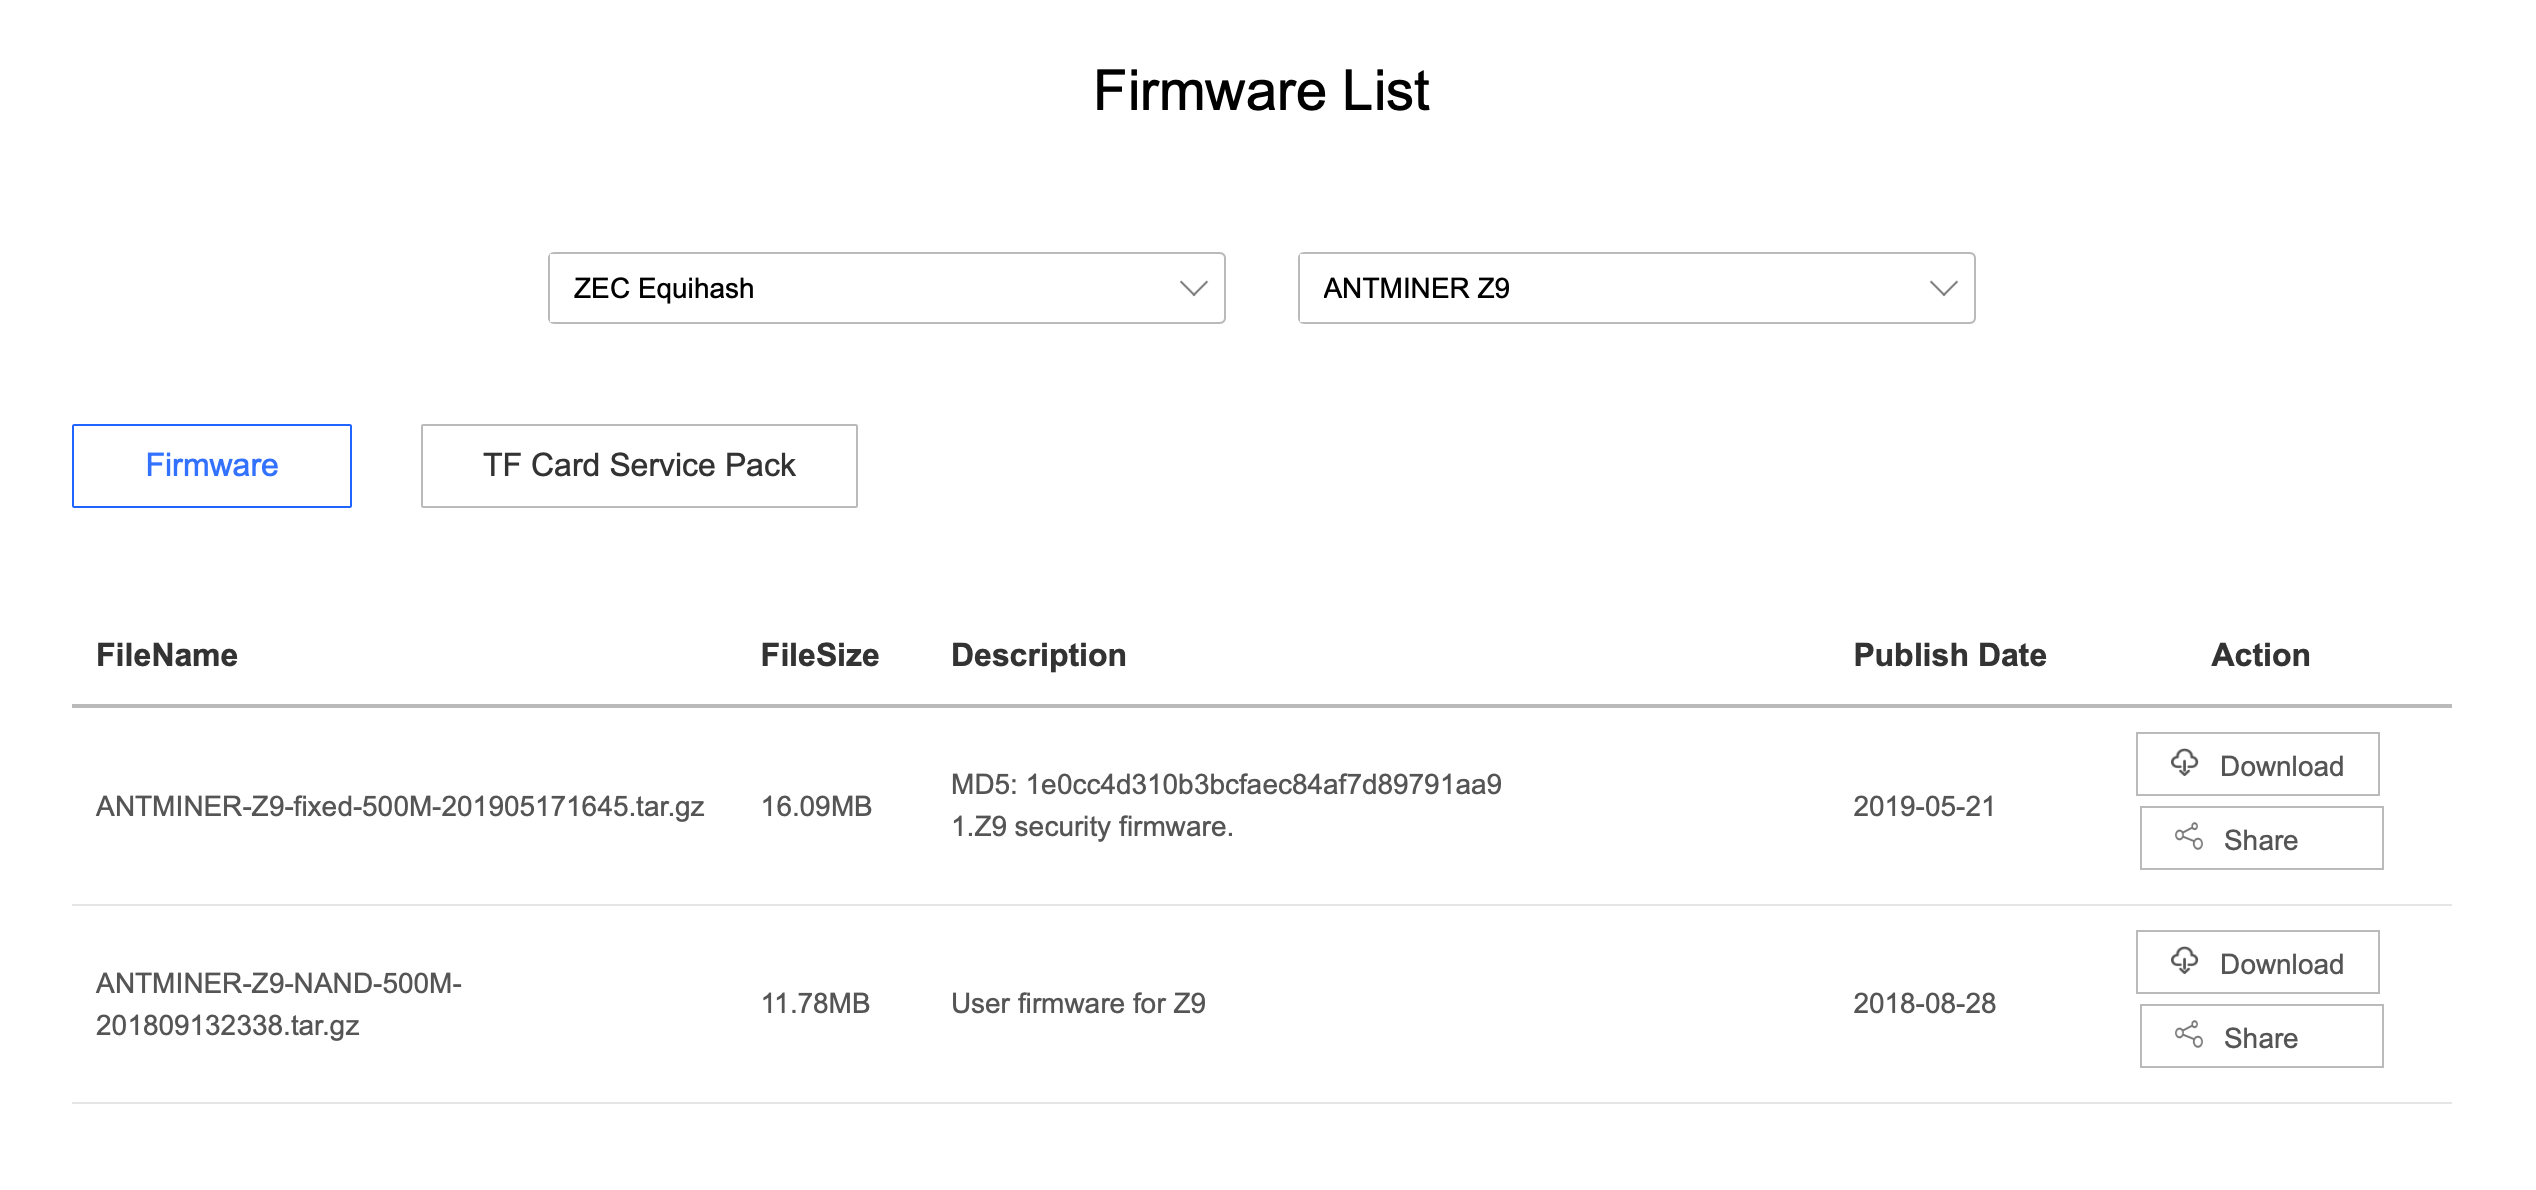The image size is (2536, 1190).
Task: Click the Publish Date column header
Action: click(x=1949, y=655)
